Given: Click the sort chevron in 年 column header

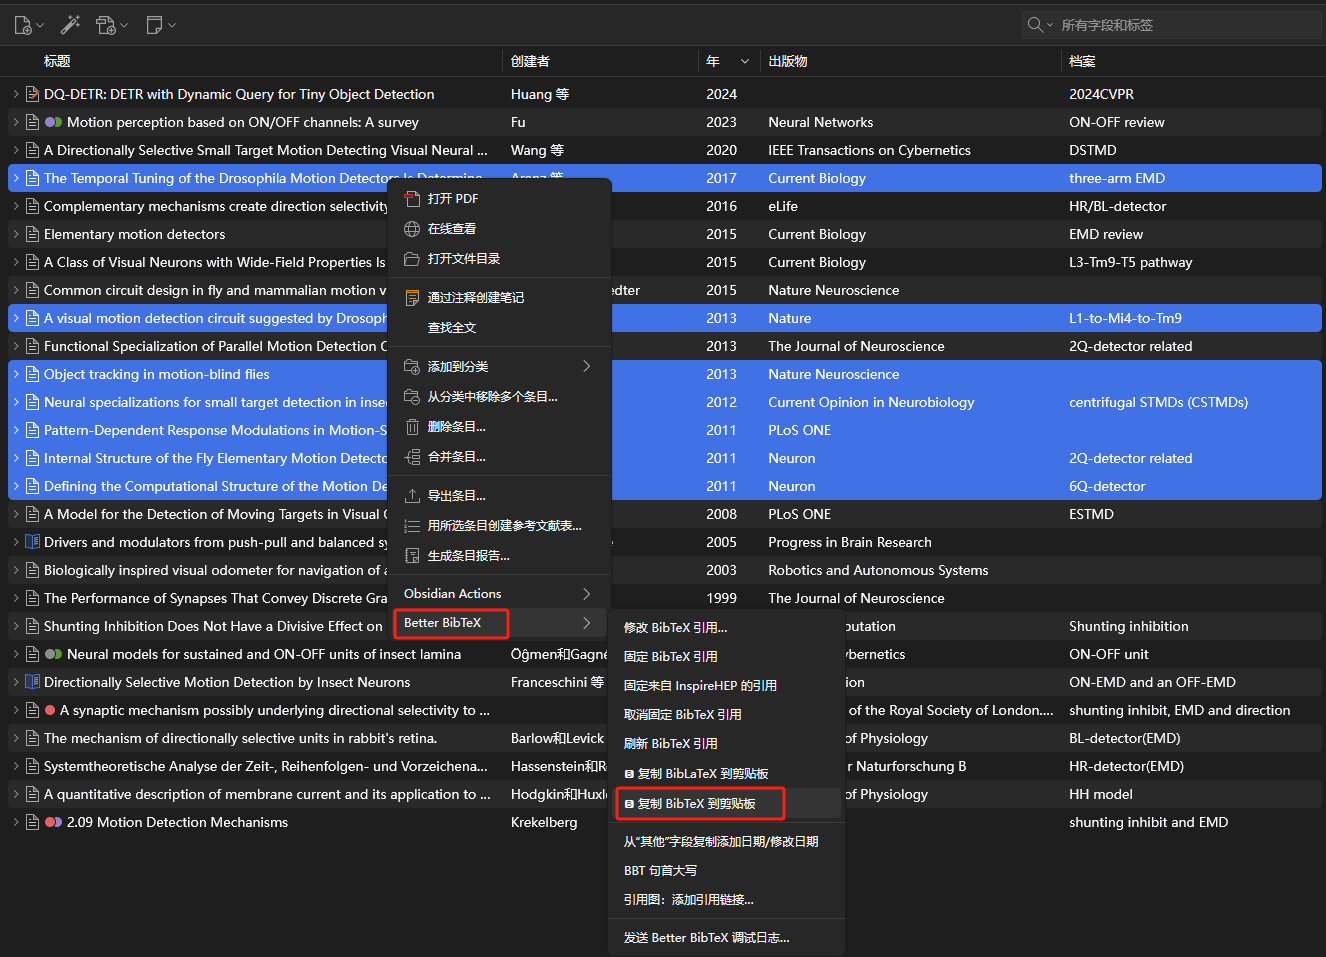Looking at the screenshot, I should tap(744, 62).
